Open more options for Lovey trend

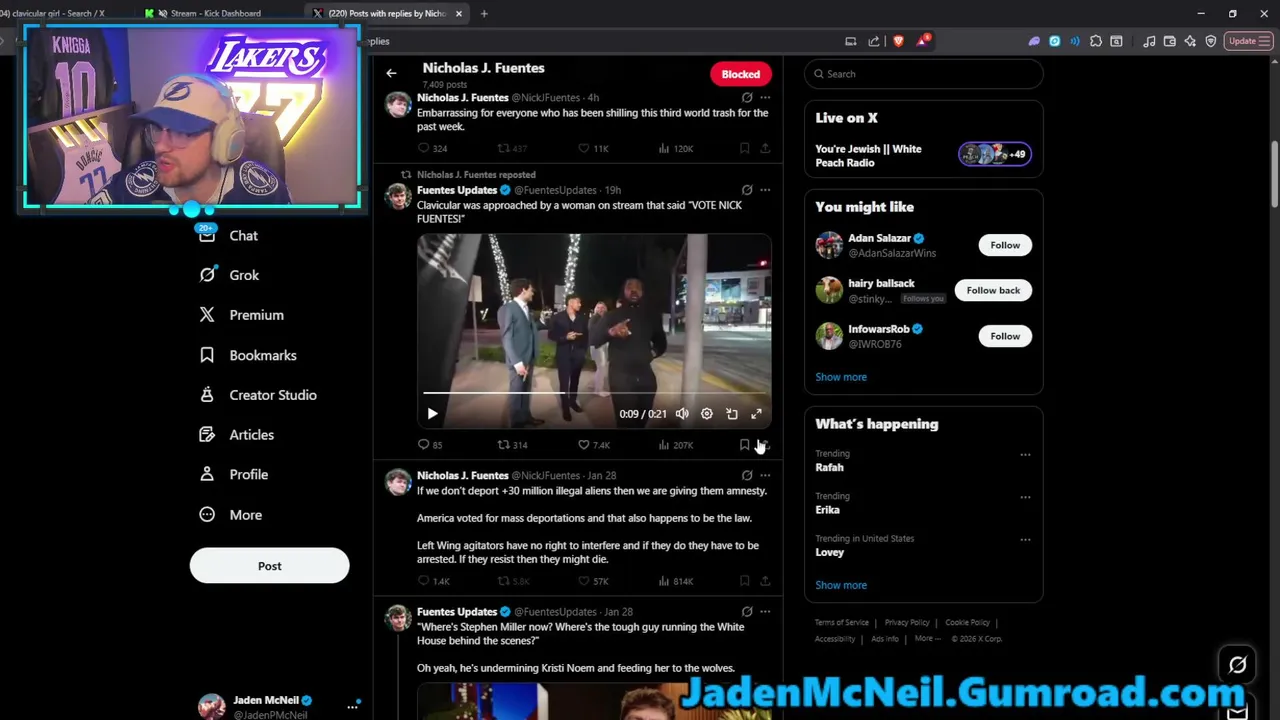1025,539
